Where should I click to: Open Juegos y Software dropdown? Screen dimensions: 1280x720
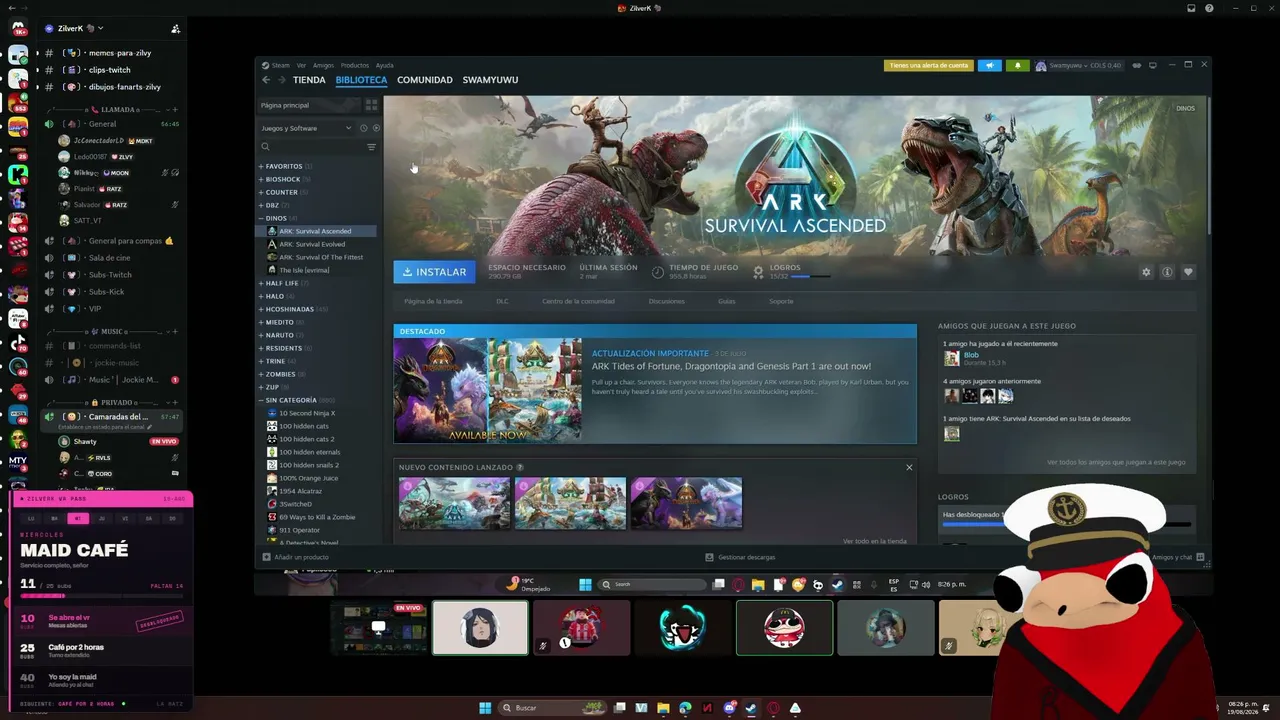pos(306,128)
